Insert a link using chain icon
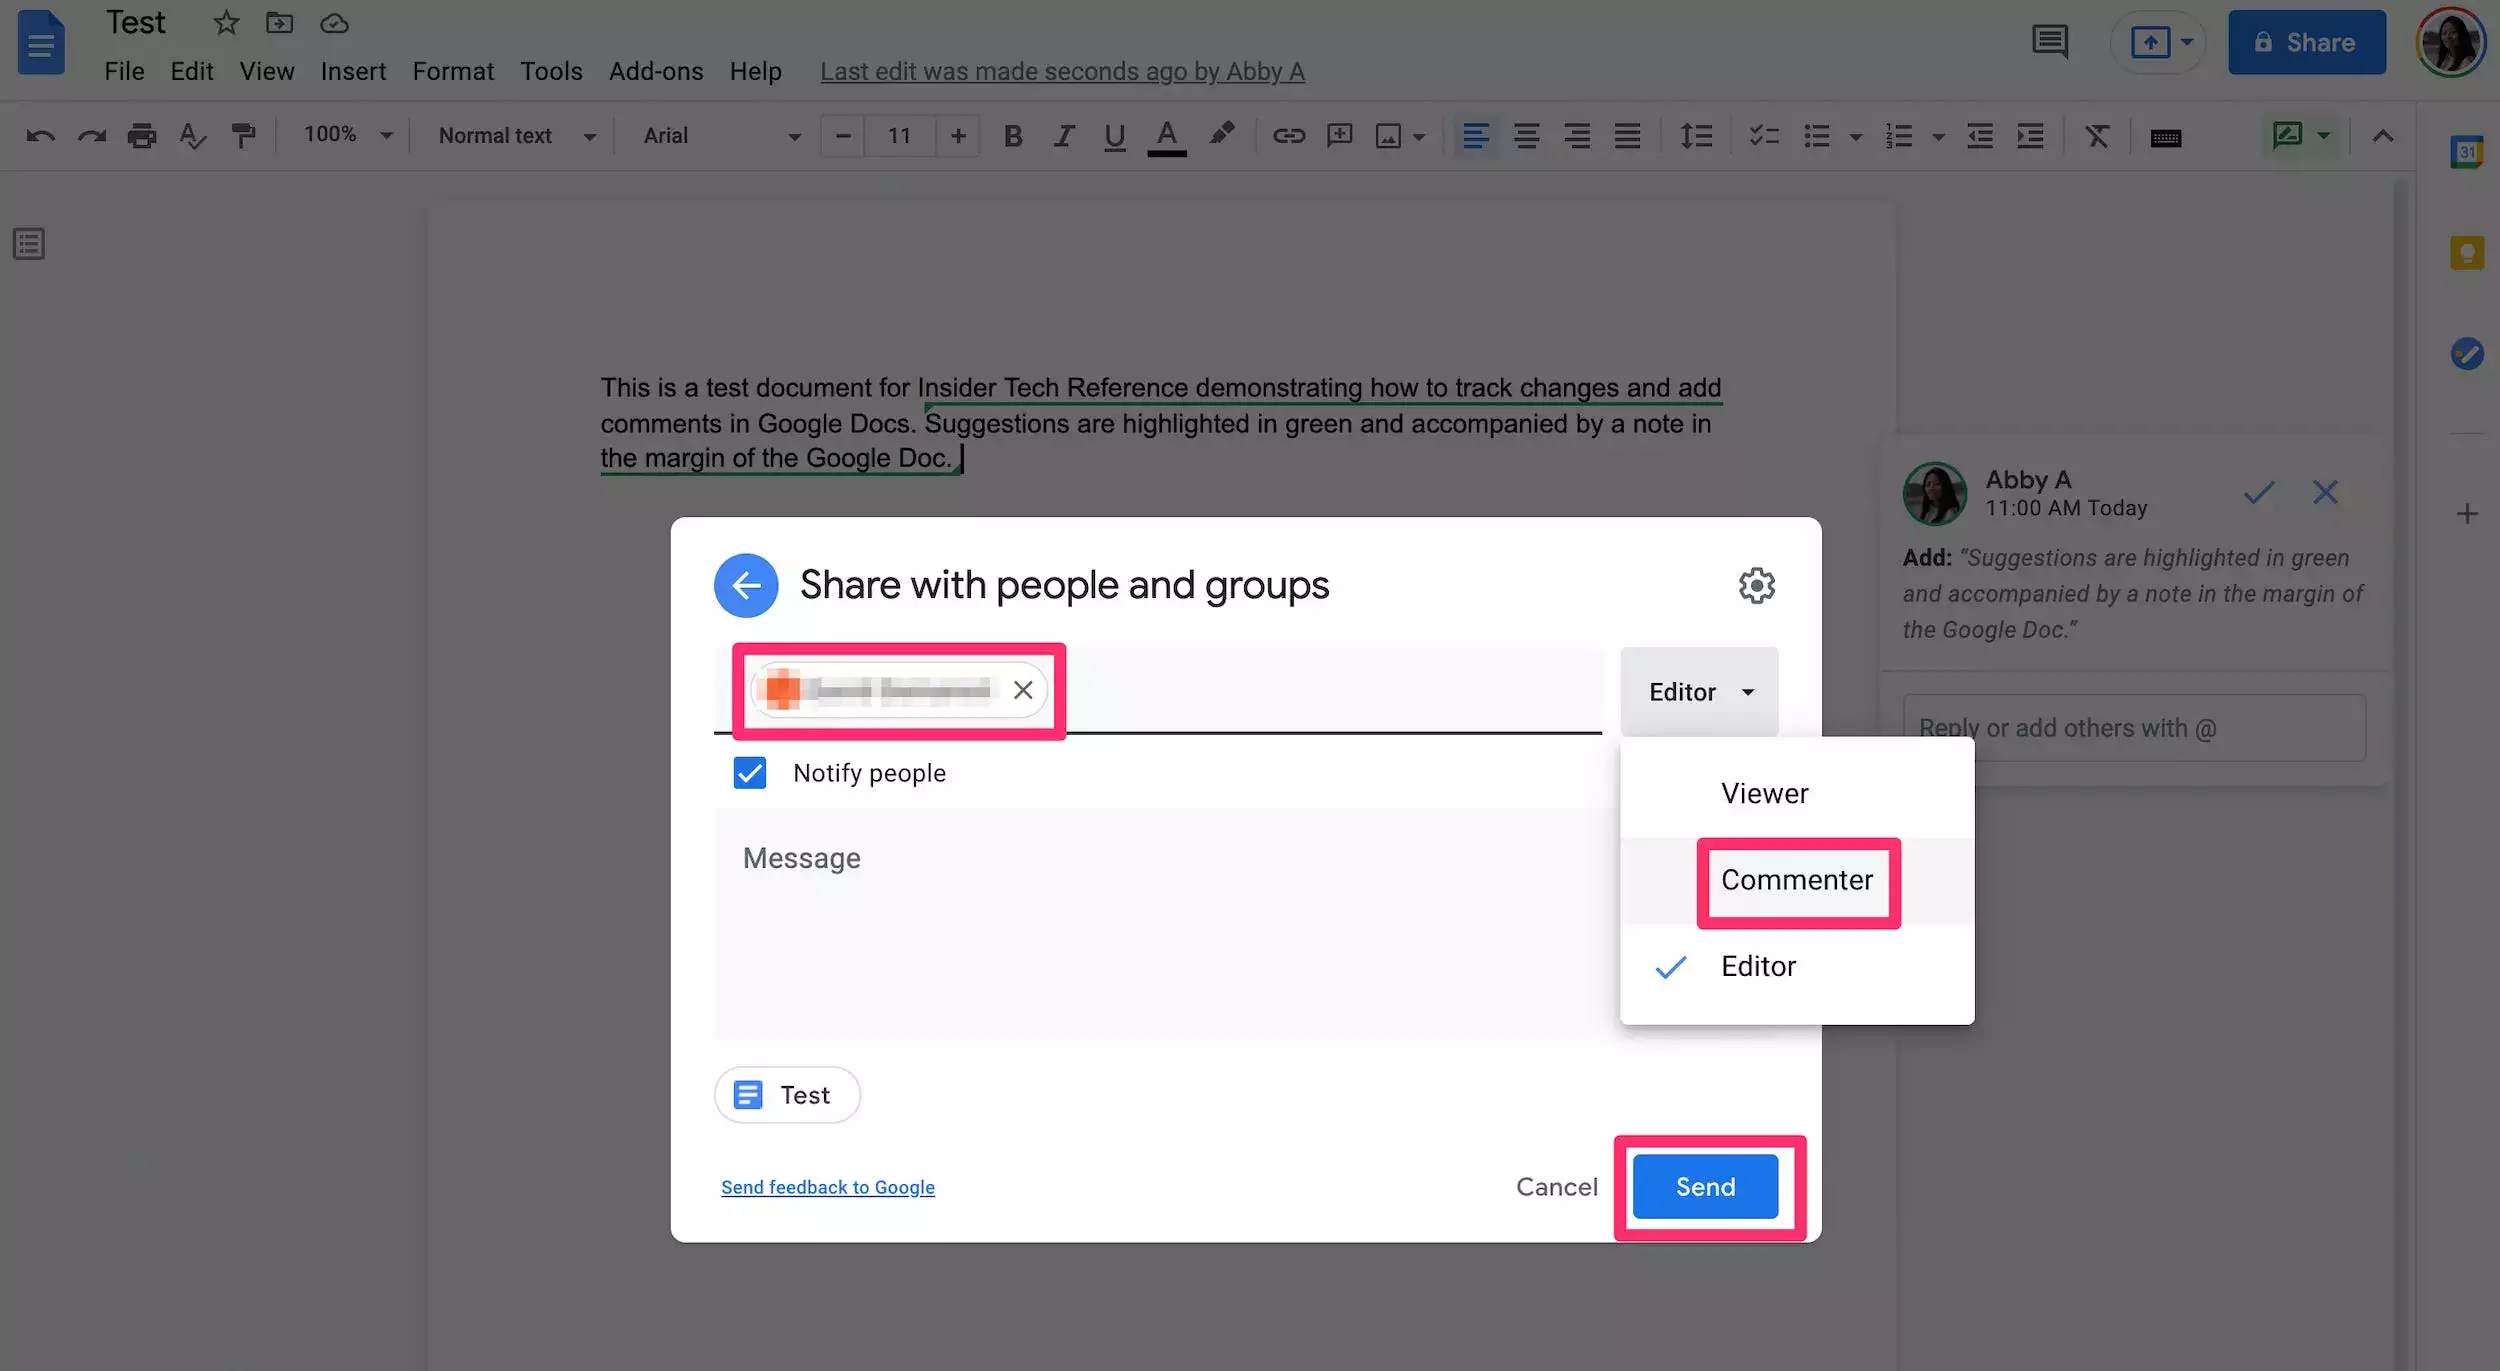2500x1371 pixels. click(1288, 136)
